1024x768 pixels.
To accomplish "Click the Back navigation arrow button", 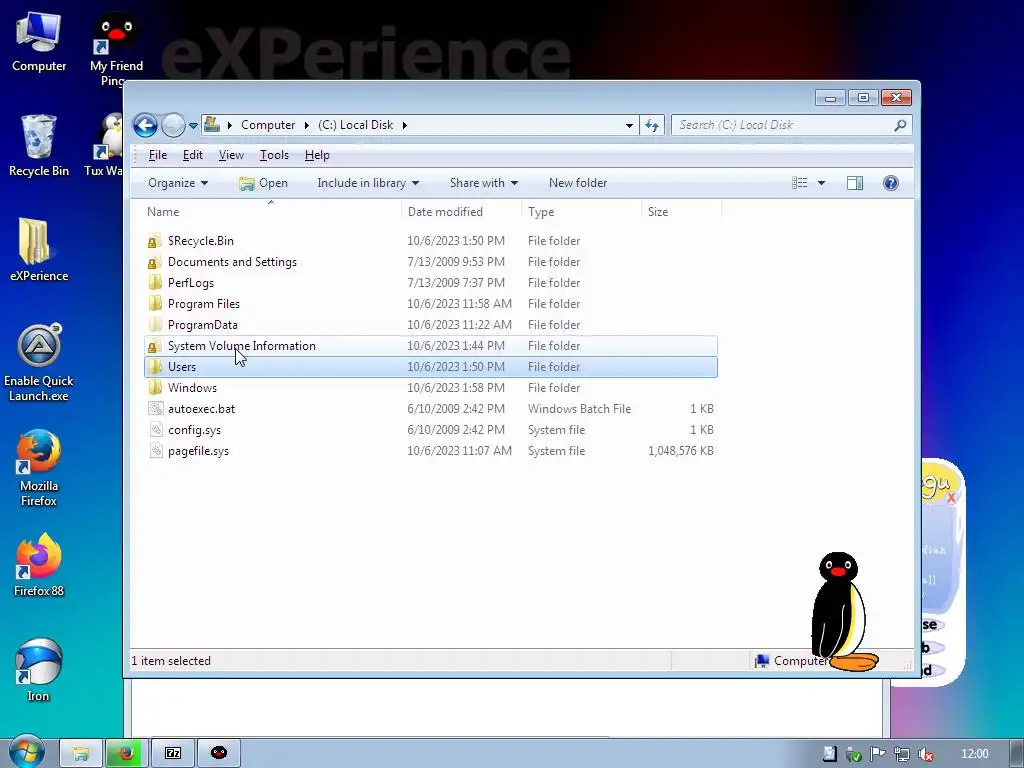I will [145, 125].
